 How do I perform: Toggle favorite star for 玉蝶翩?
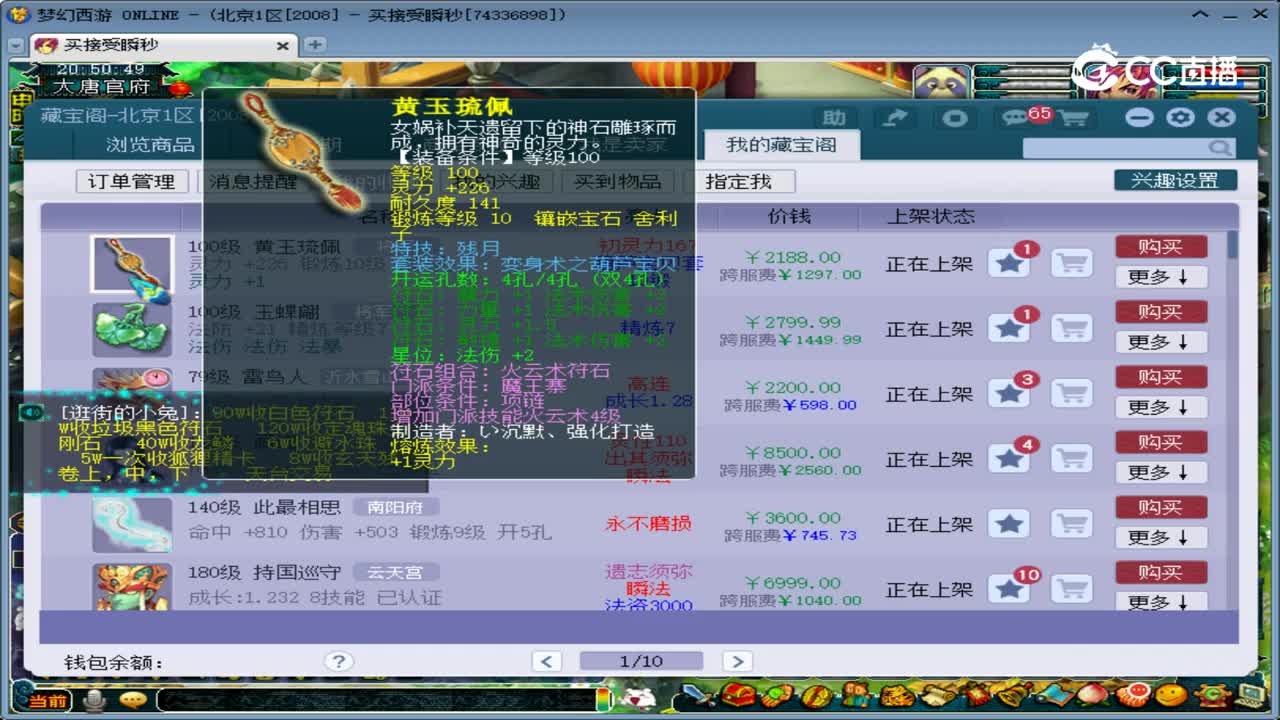(1010, 329)
